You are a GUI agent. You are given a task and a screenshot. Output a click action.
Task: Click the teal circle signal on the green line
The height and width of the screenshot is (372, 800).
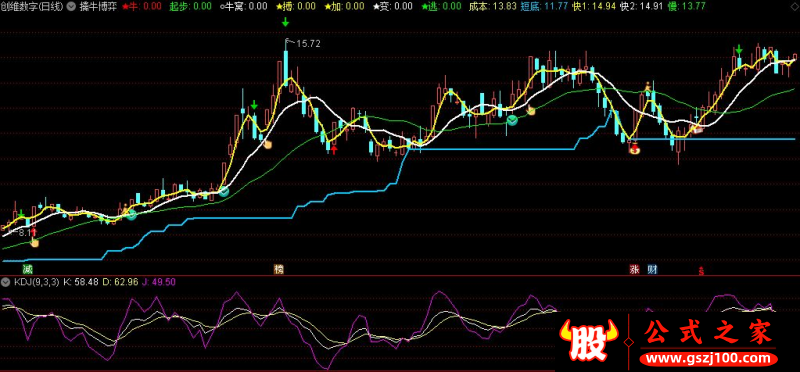[512, 120]
